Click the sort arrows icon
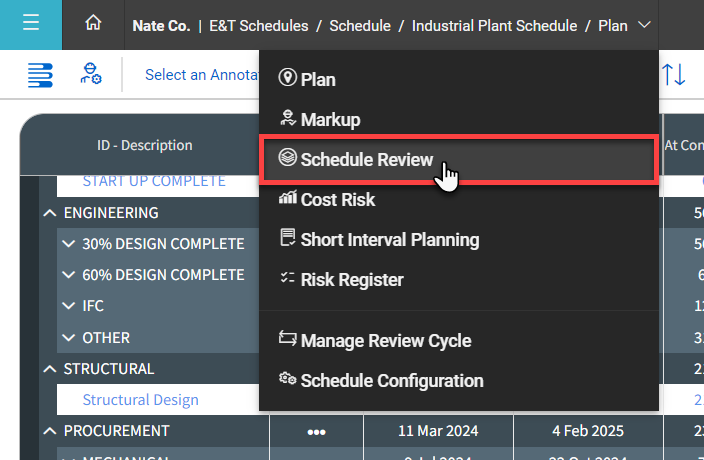 [x=674, y=75]
